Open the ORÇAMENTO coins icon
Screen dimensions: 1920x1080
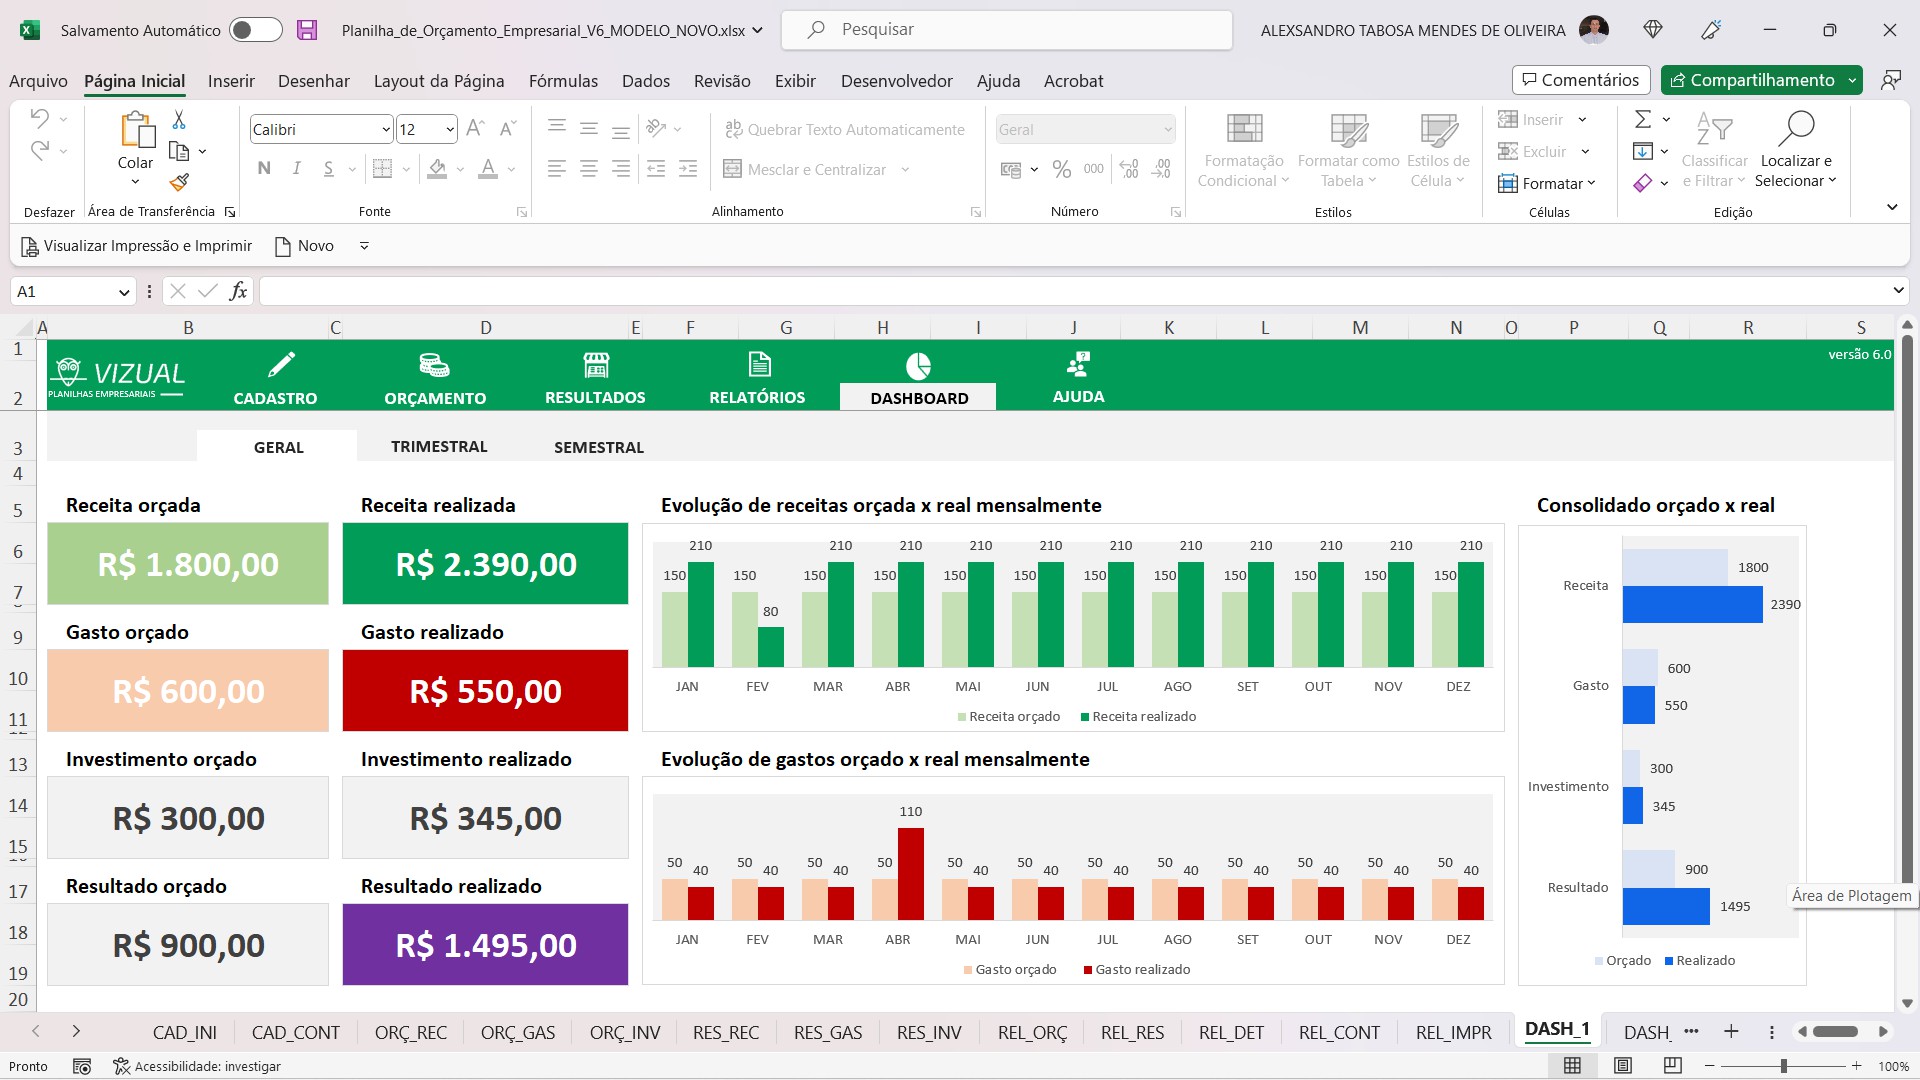point(434,365)
